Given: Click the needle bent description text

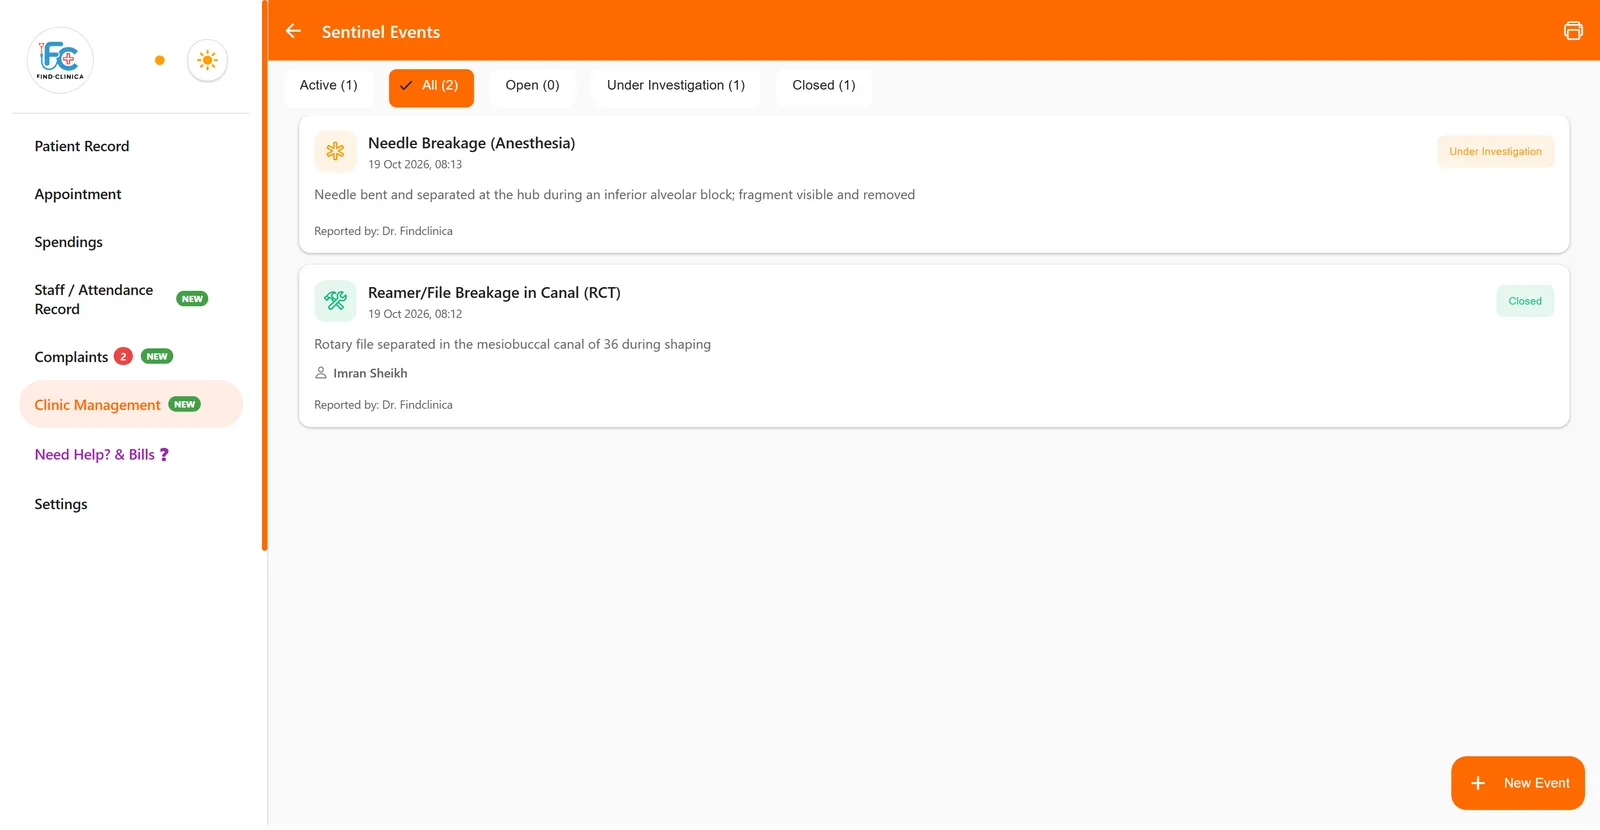Looking at the screenshot, I should point(614,195).
